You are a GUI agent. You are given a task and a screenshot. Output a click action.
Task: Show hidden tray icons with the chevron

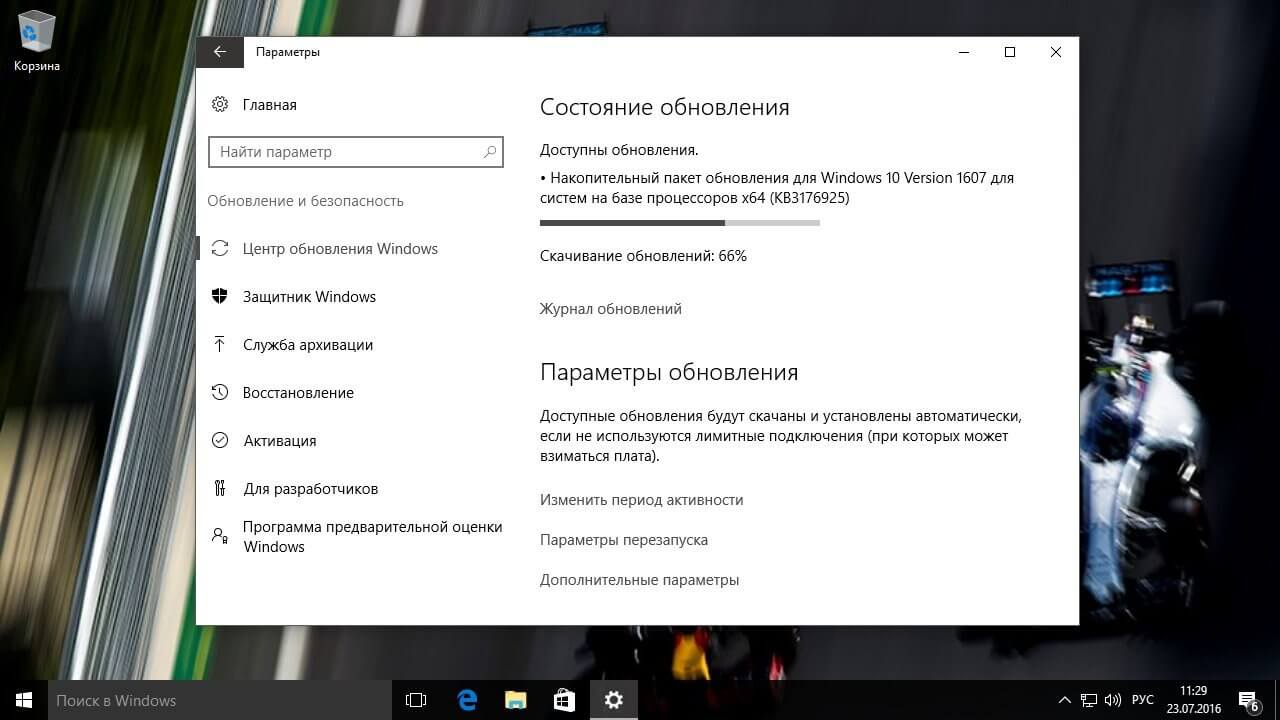tap(1063, 700)
